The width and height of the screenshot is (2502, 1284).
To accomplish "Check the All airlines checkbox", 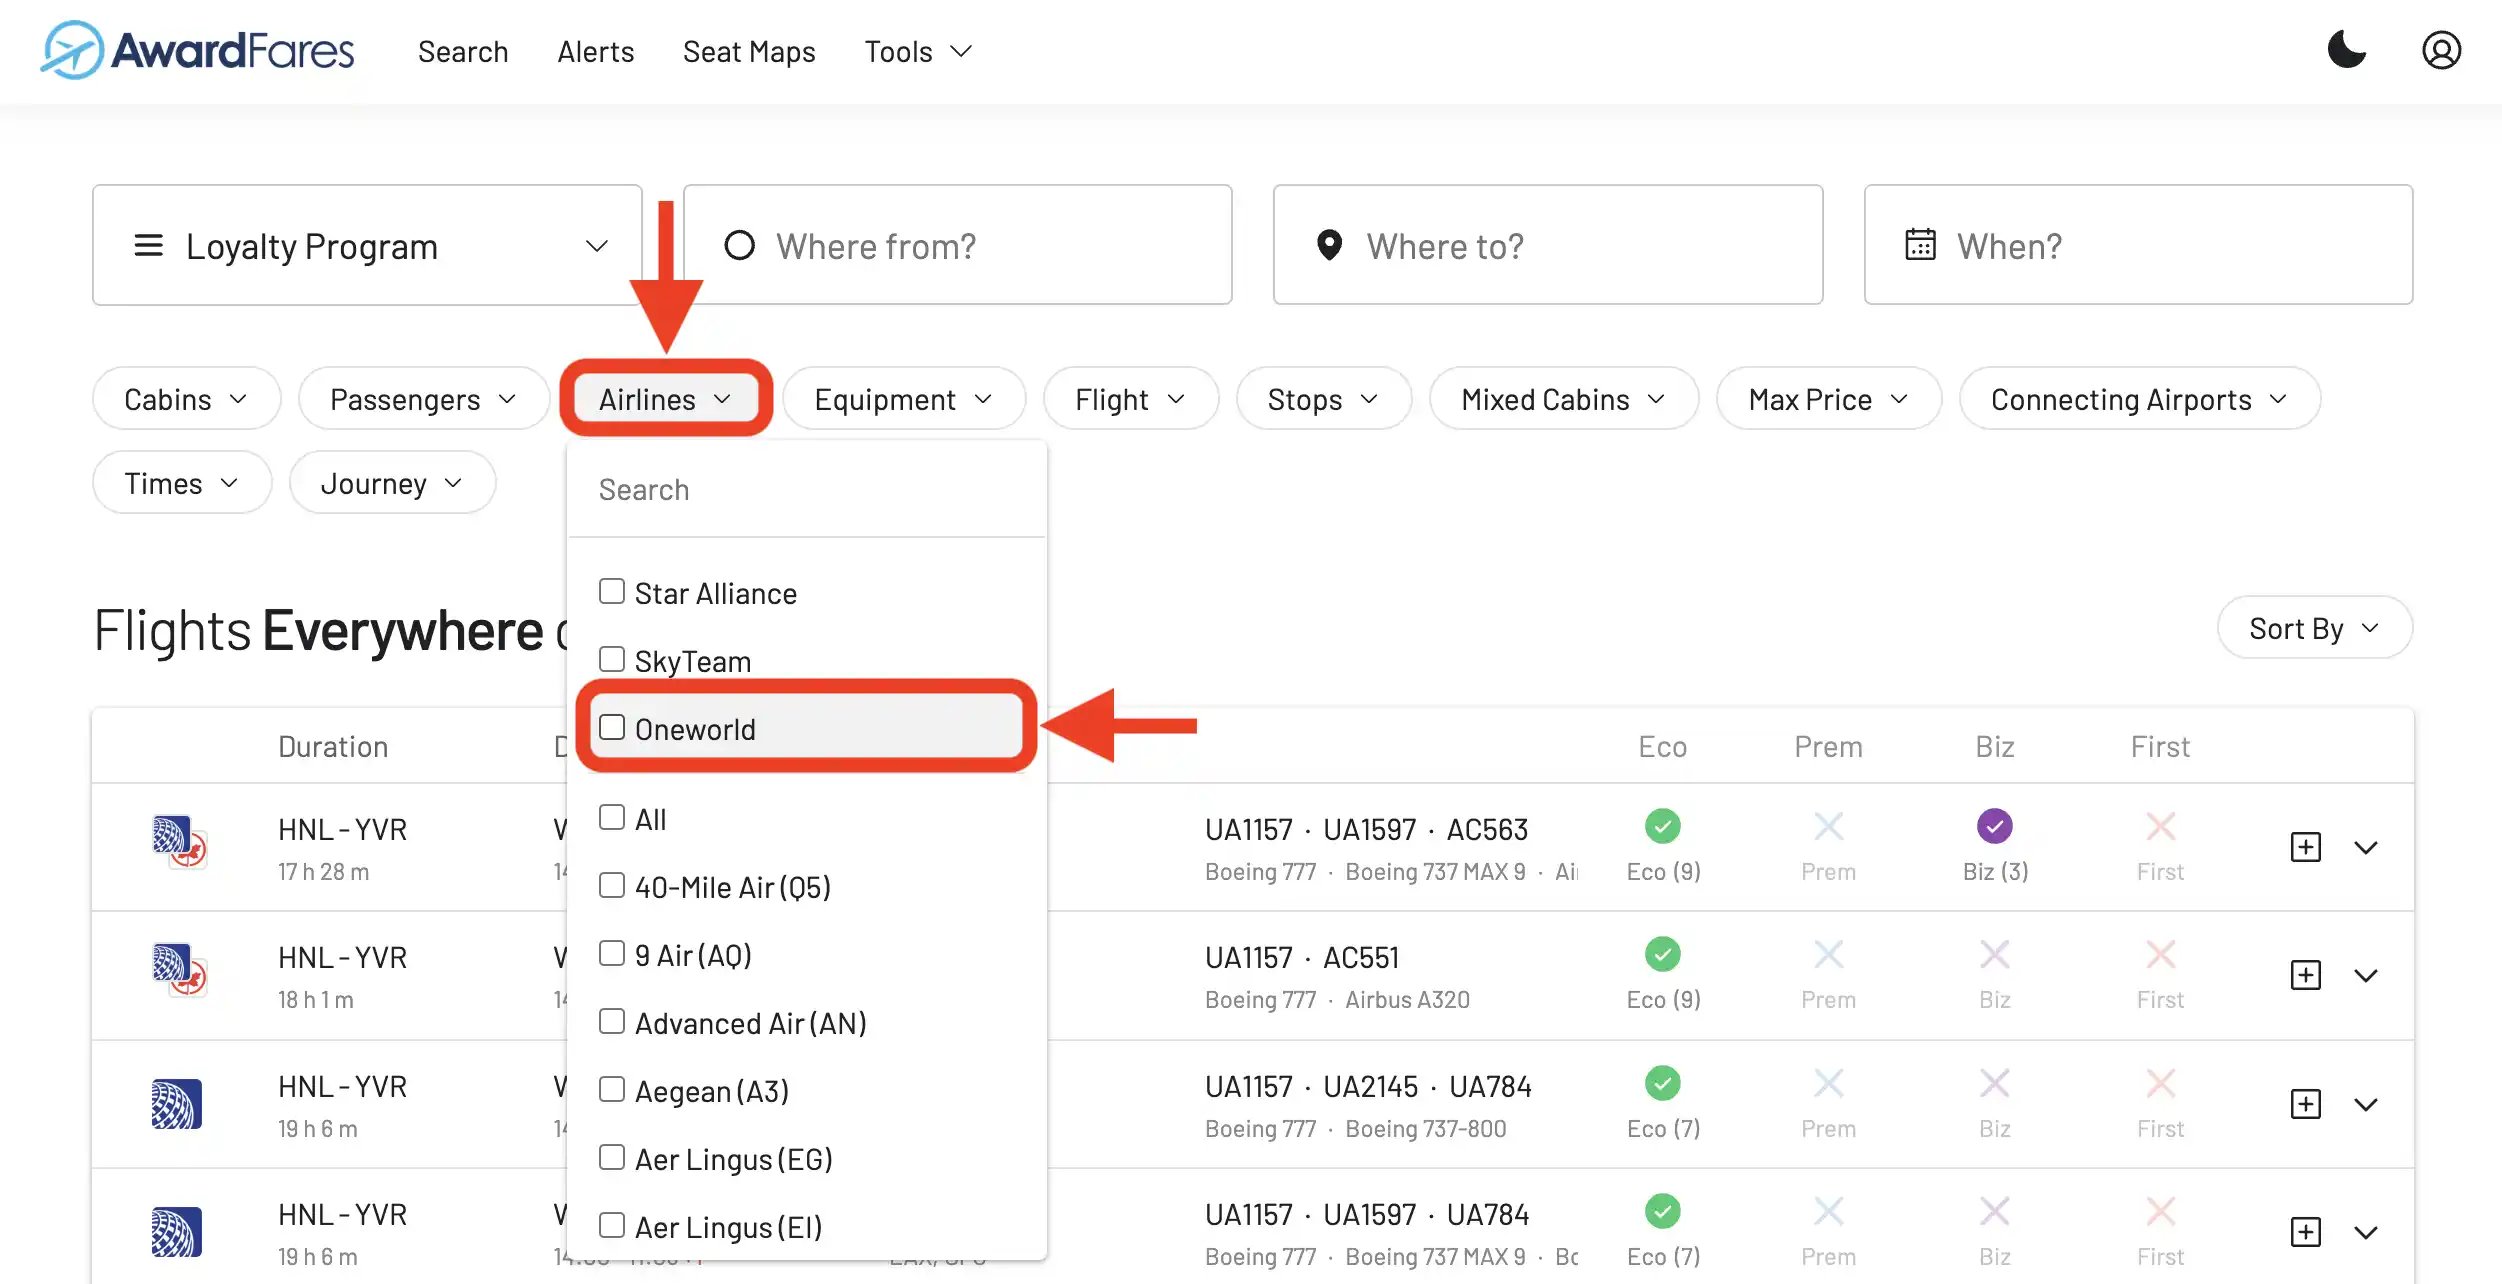I will tap(611, 817).
